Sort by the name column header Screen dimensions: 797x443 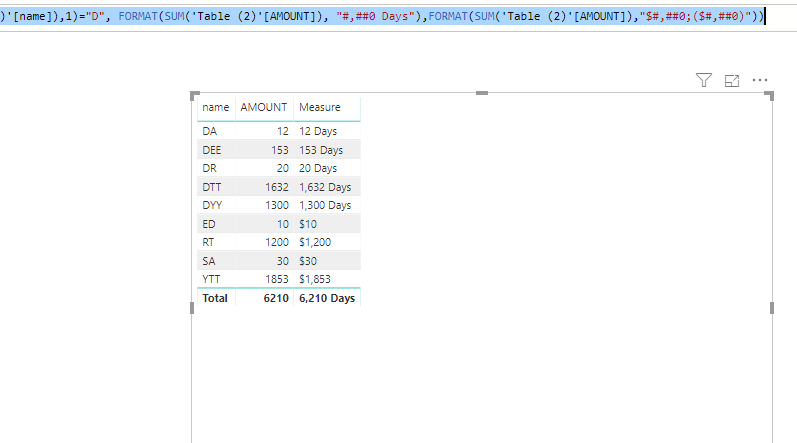pos(216,107)
